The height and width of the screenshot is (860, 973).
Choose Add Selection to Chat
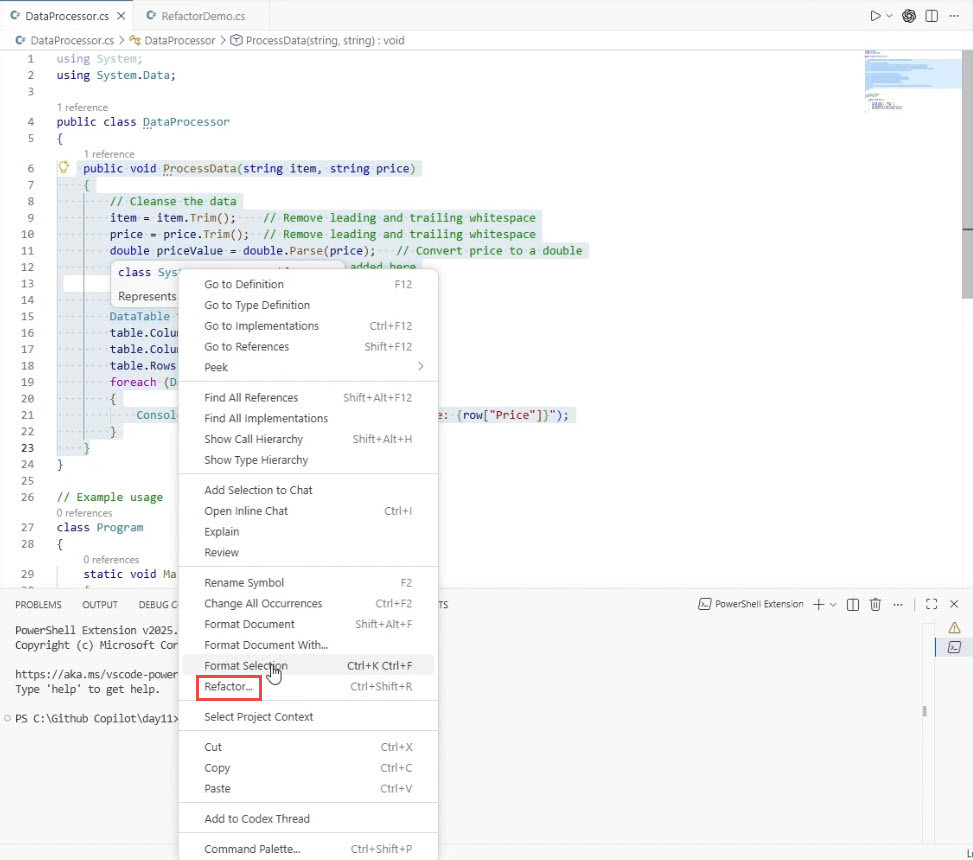tap(308, 490)
